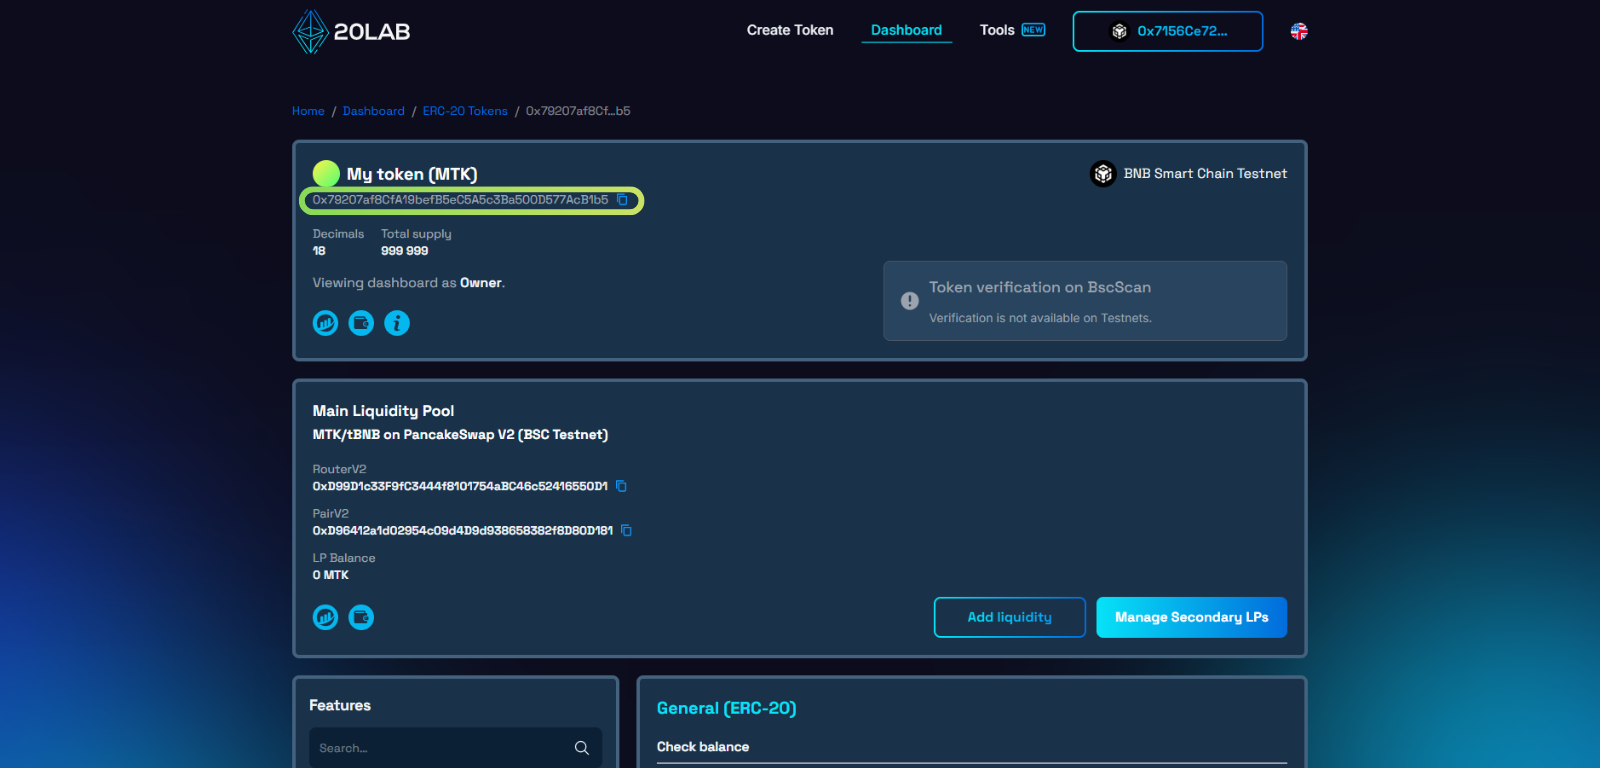Copy the RouterV2 address
This screenshot has height=768, width=1600.
click(x=621, y=486)
